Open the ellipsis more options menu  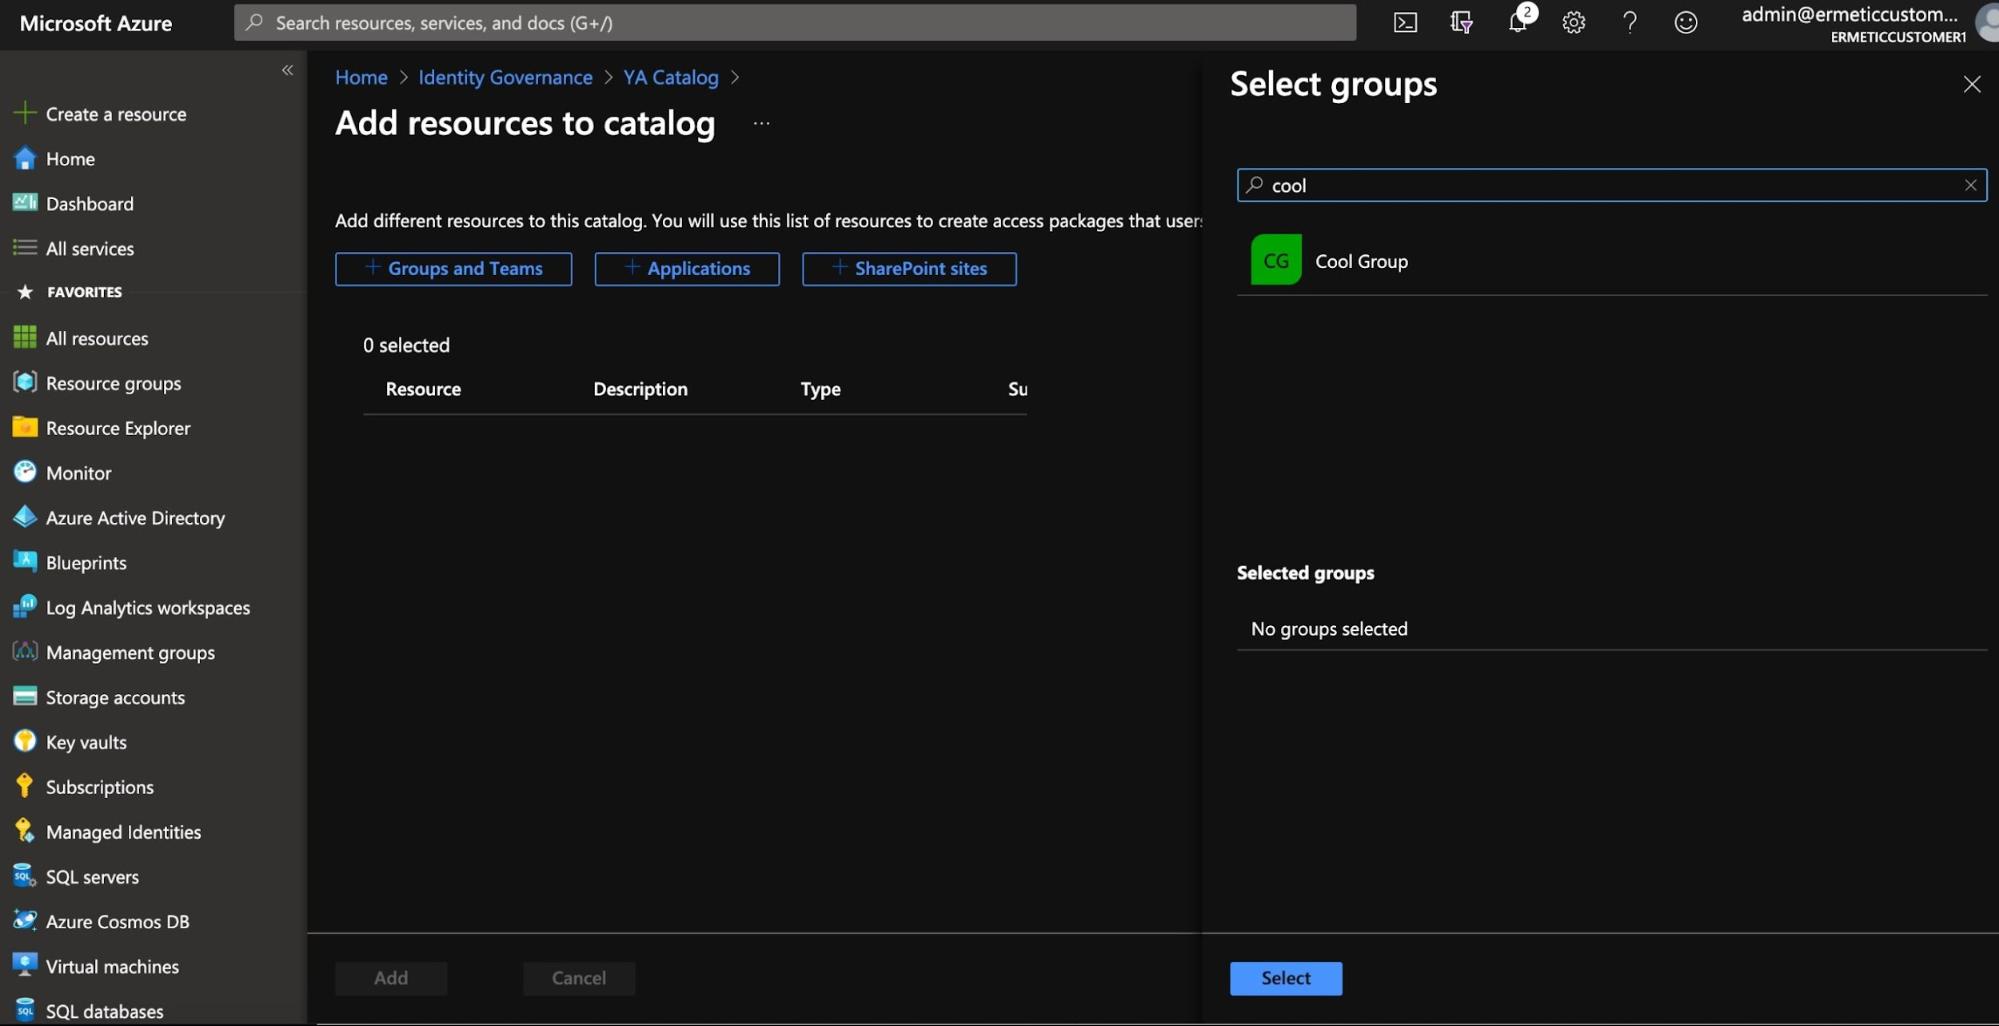coord(762,123)
